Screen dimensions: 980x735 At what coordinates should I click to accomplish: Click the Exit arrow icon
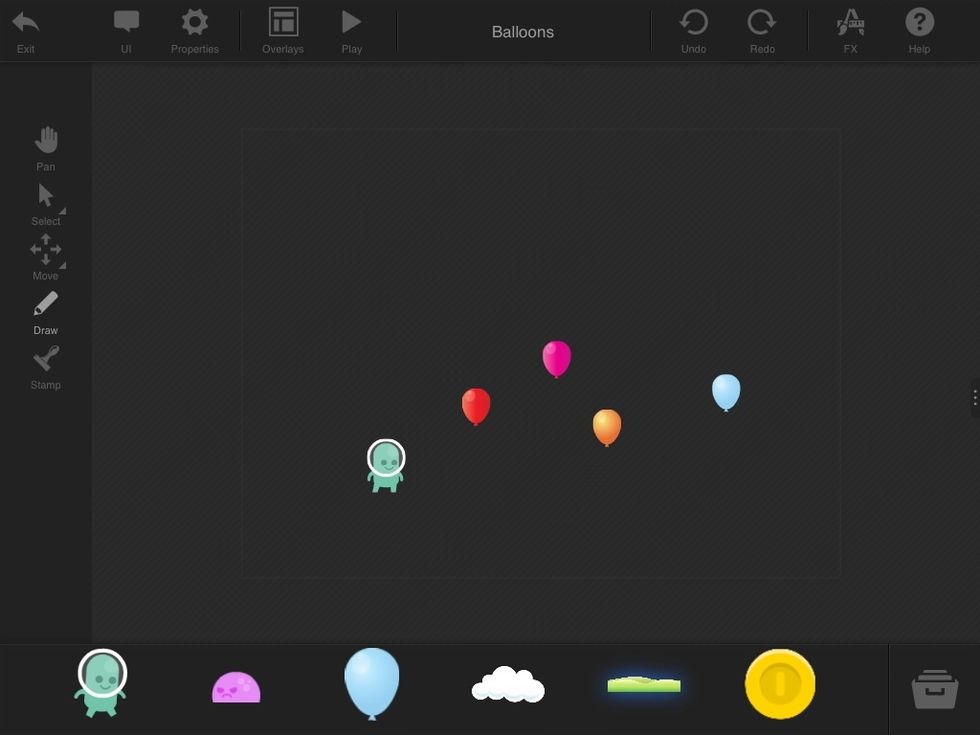[26, 23]
